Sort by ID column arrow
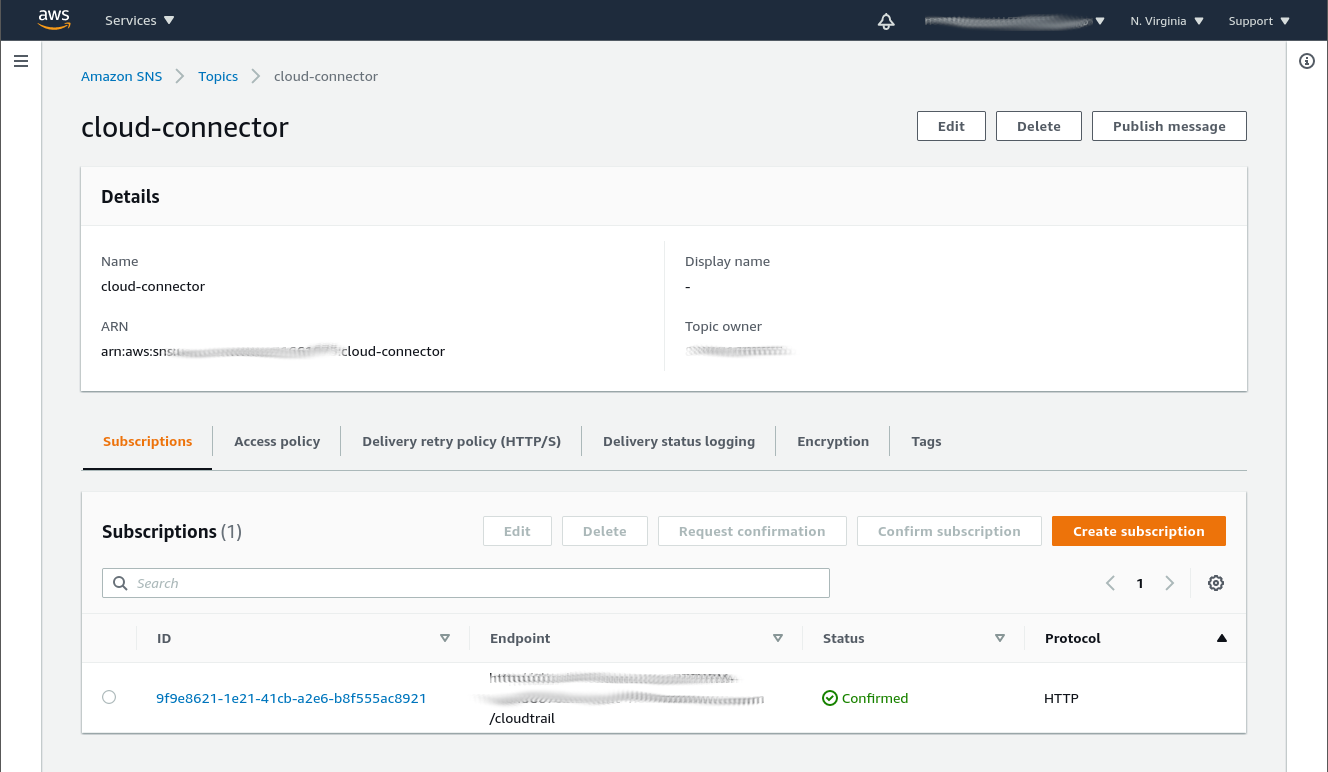 click(445, 638)
